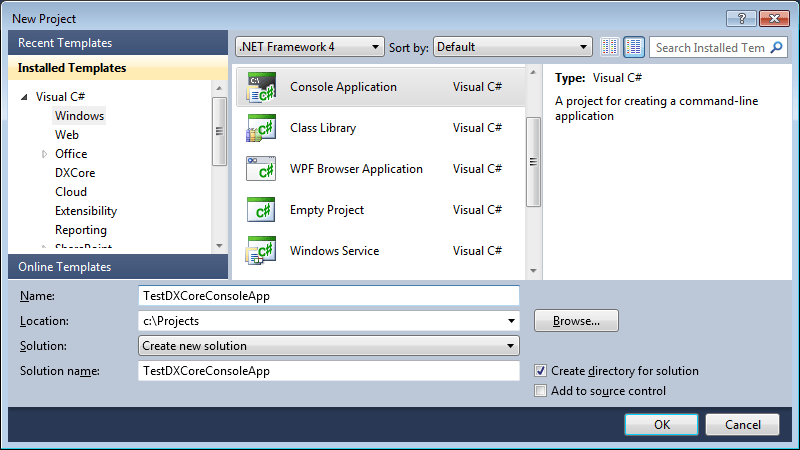
Task: Click the search magnifier icon
Action: click(777, 47)
